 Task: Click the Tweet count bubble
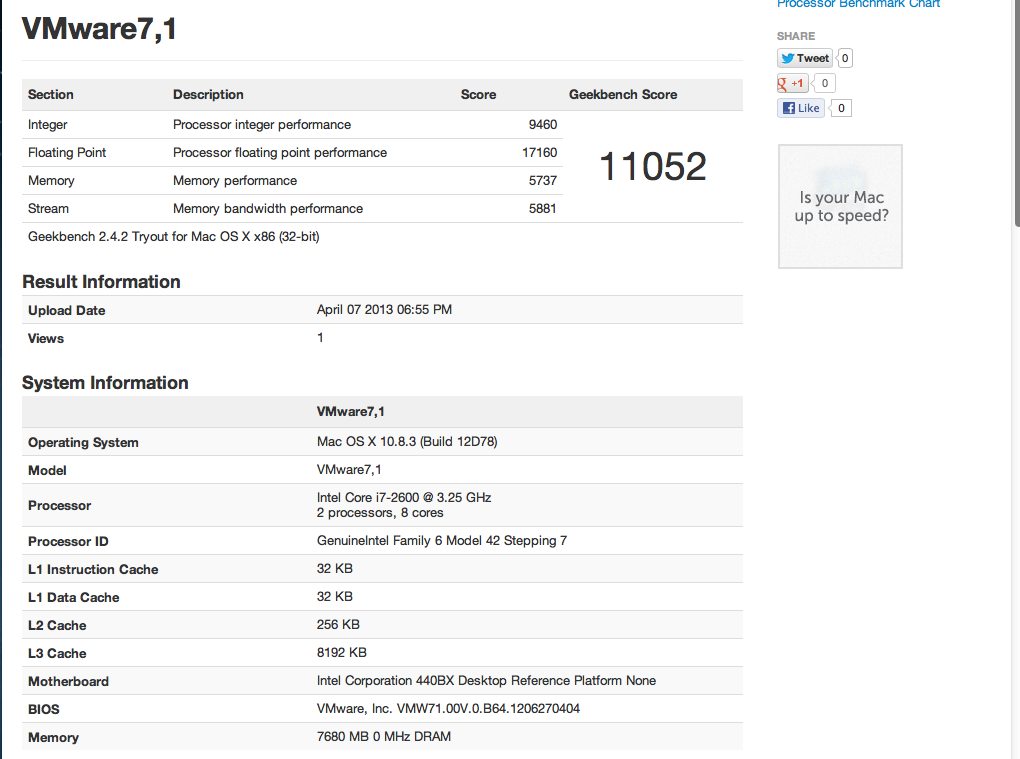pyautogui.click(x=845, y=58)
